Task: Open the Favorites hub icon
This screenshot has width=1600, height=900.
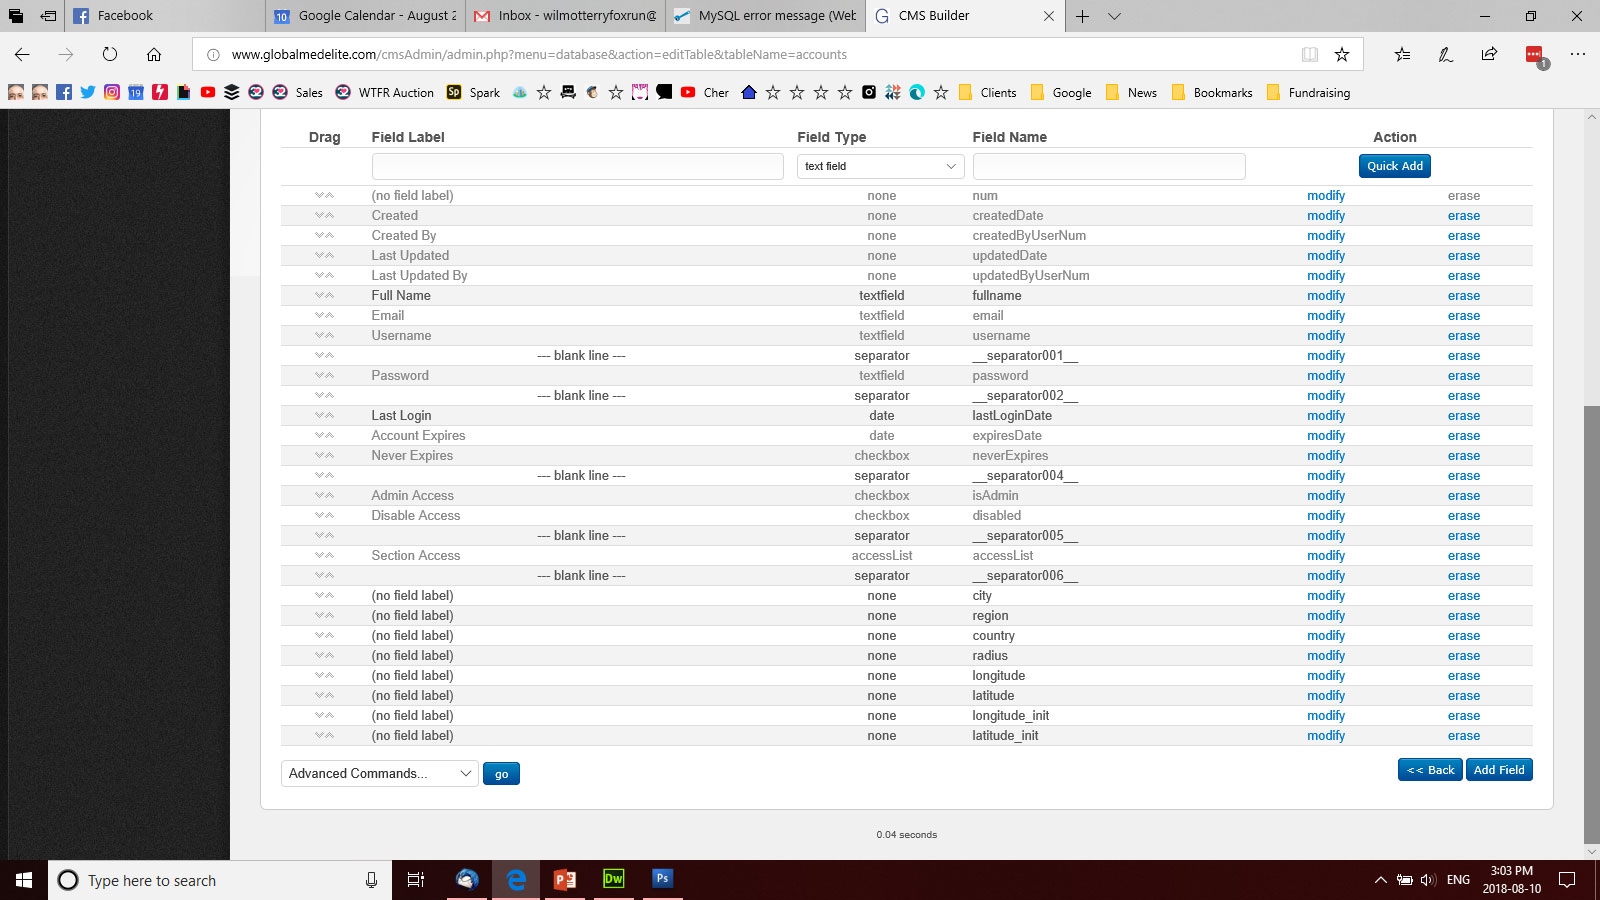Action: coord(1402,55)
